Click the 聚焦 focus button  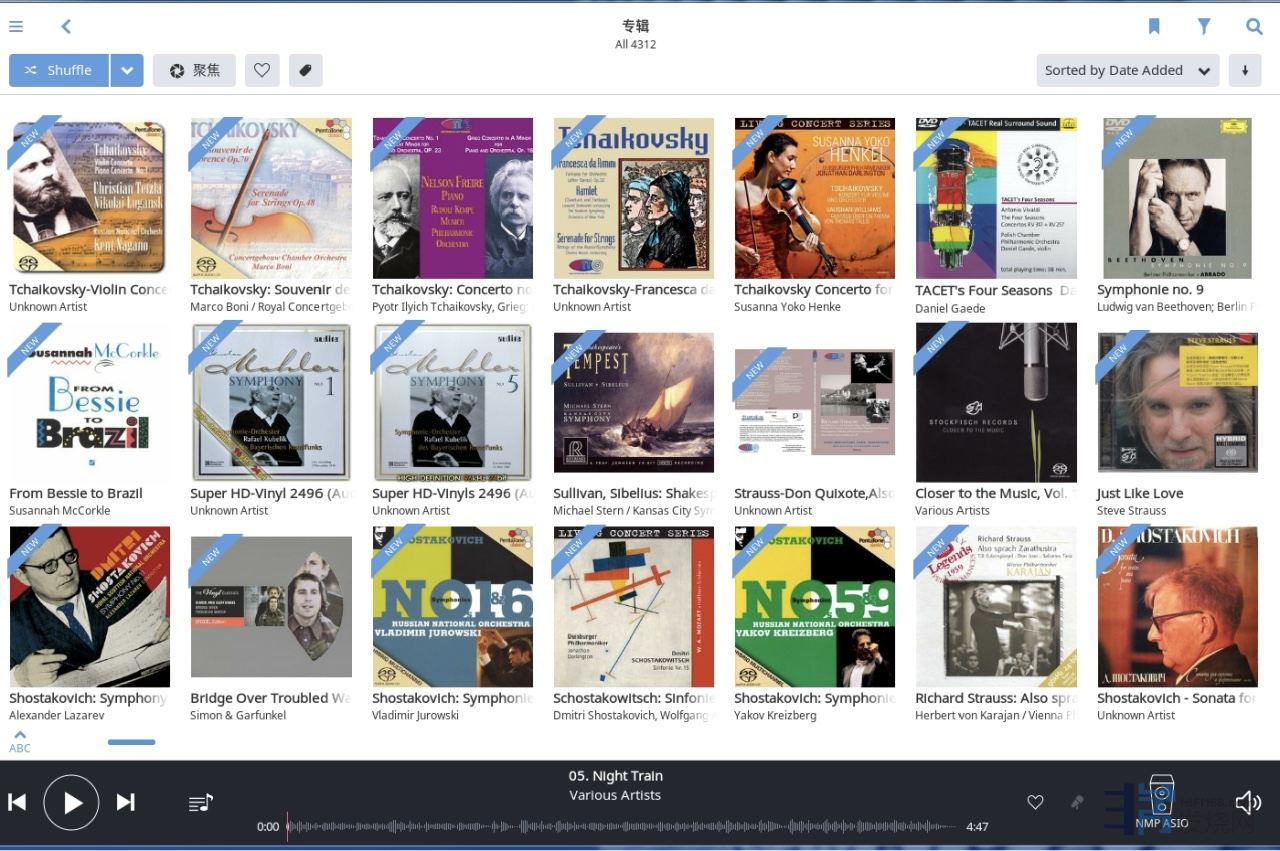point(194,70)
